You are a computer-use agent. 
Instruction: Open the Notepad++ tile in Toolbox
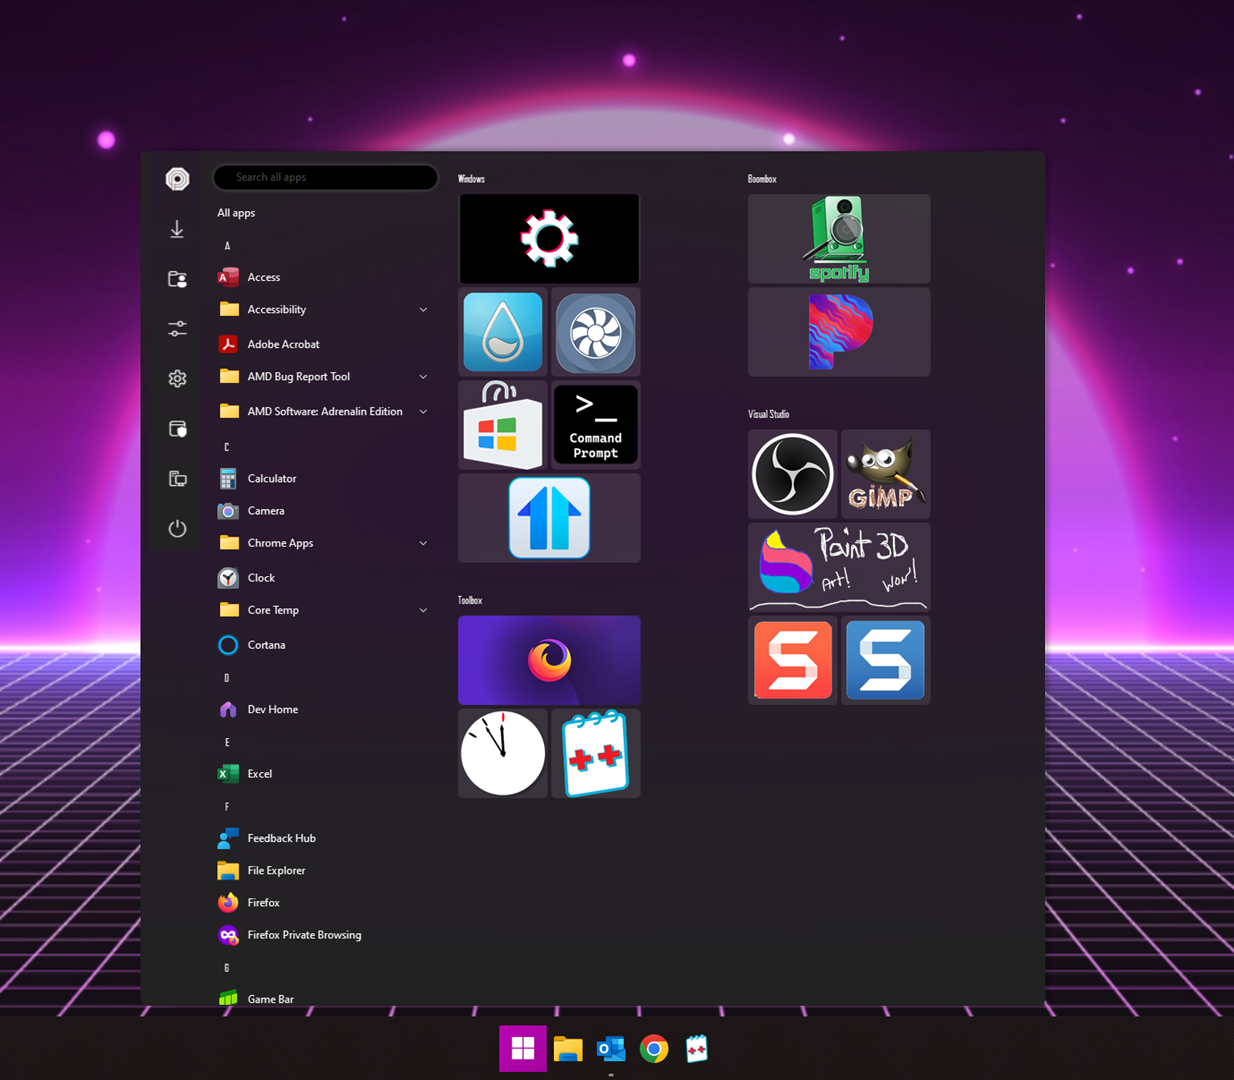pyautogui.click(x=596, y=753)
